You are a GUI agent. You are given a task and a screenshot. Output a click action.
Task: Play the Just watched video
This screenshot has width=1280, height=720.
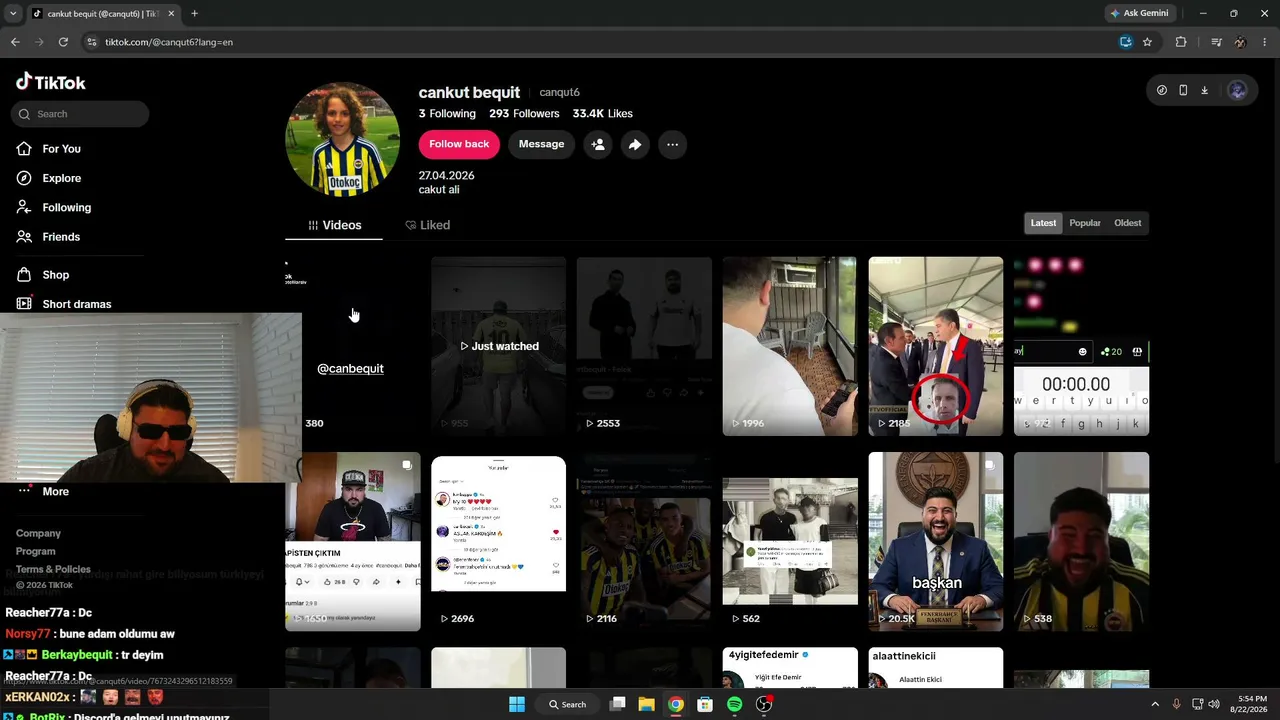(498, 346)
